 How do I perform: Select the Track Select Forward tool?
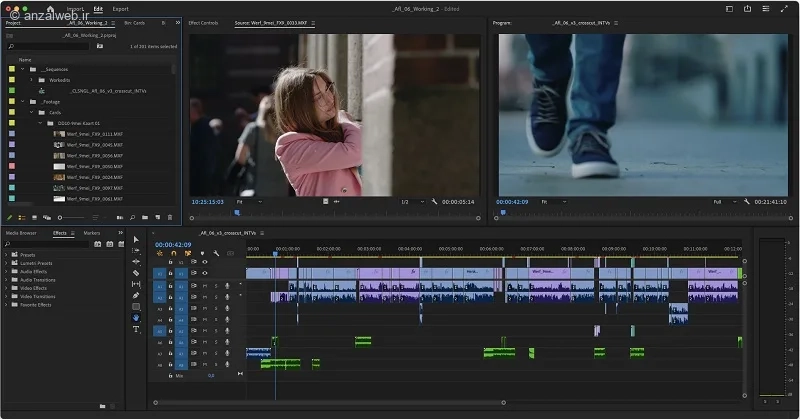click(136, 251)
